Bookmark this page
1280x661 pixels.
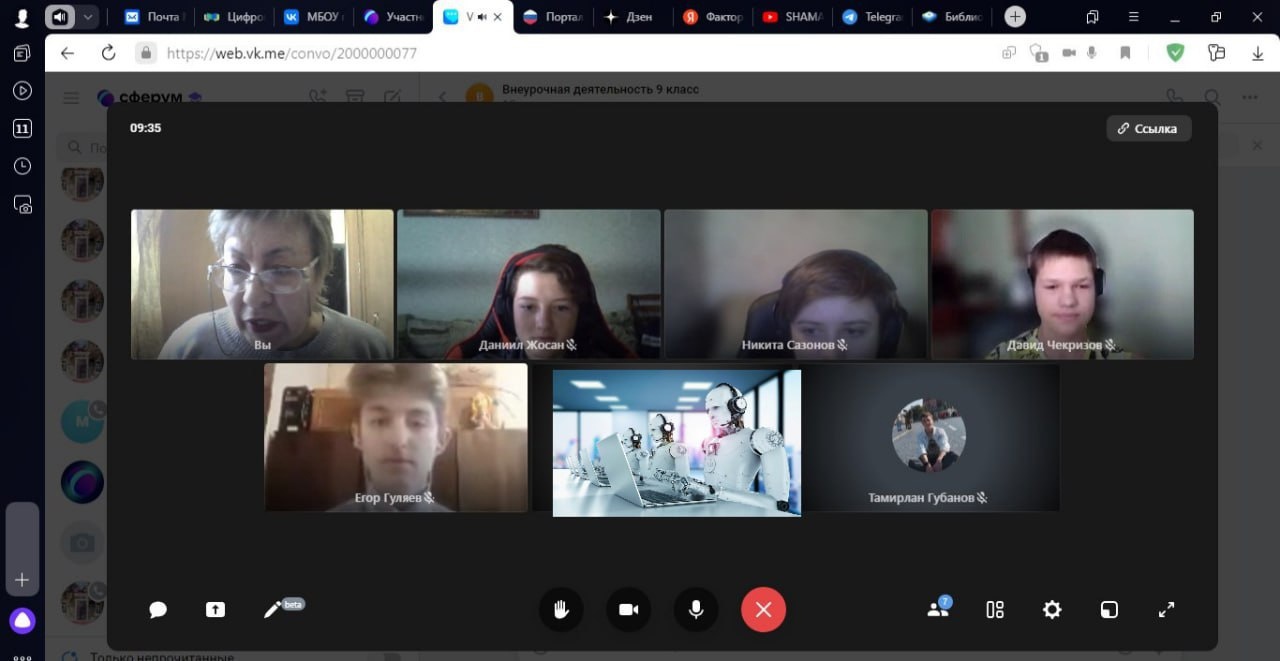[x=1125, y=53]
